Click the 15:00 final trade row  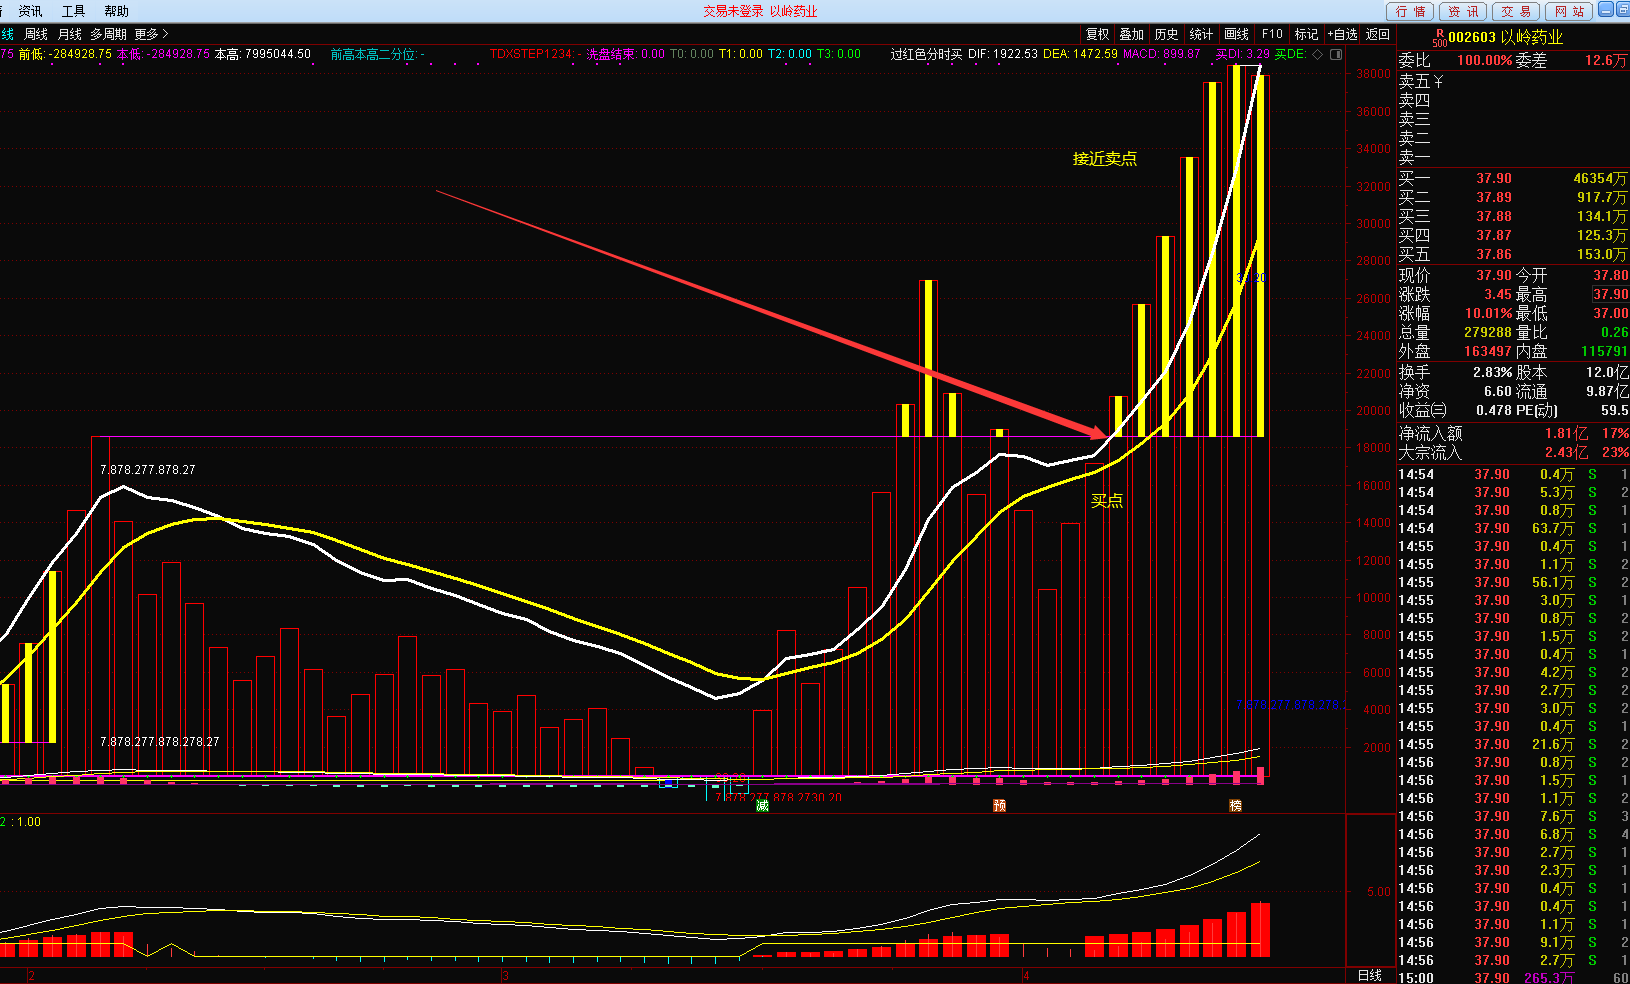1513,977
